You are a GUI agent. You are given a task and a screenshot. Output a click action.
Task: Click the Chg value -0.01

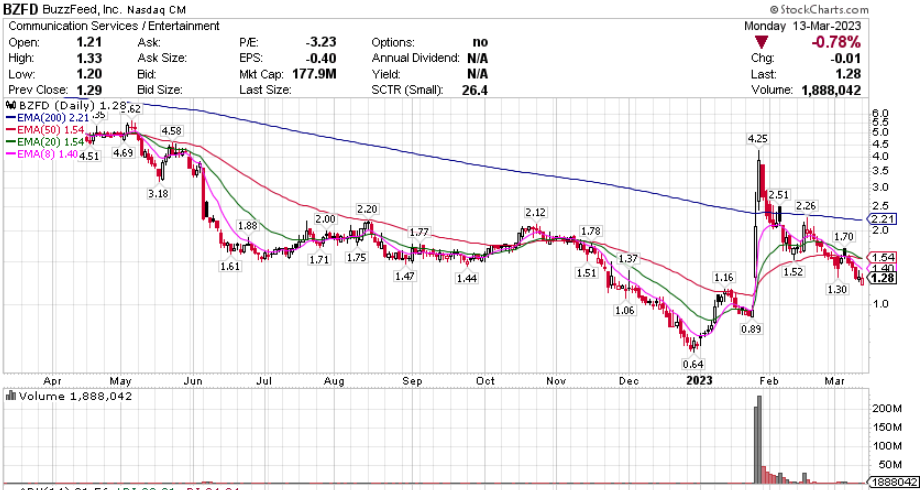(847, 58)
